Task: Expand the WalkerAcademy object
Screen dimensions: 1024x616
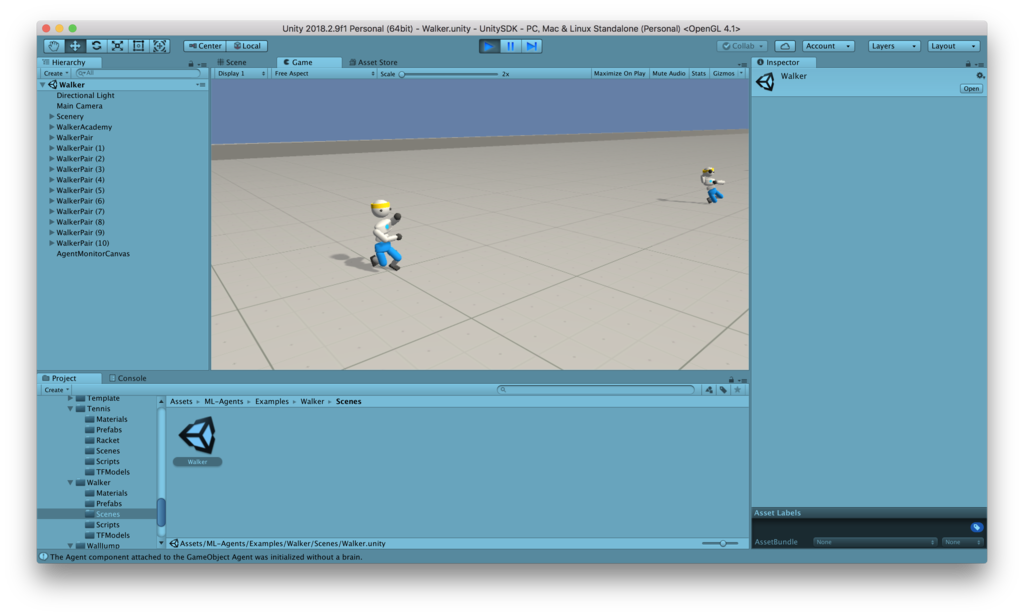Action: 52,127
